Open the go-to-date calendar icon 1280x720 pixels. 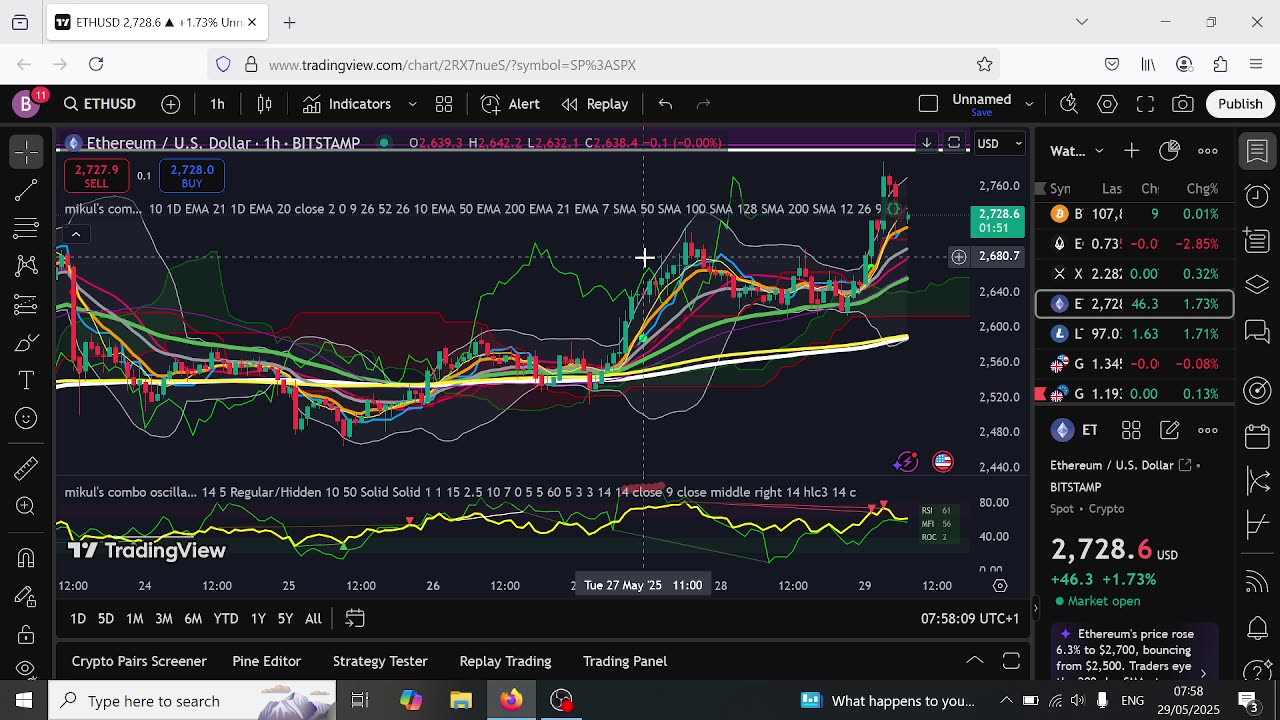(355, 619)
